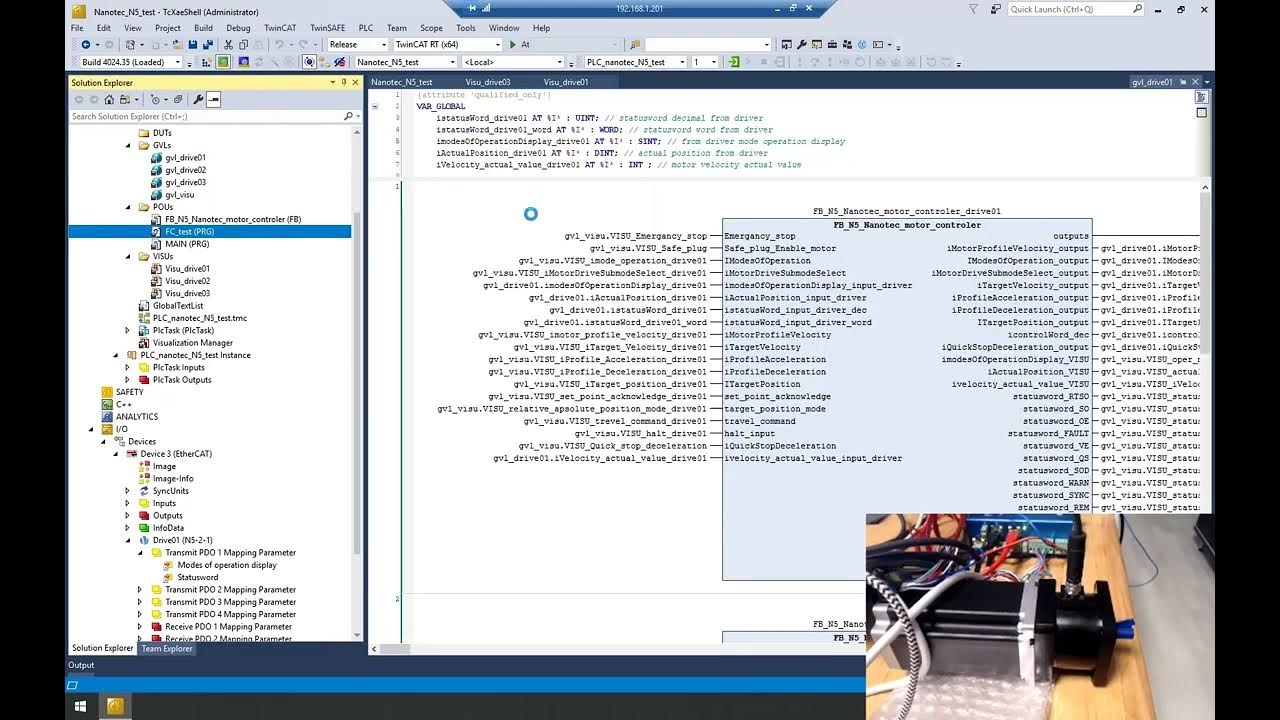Switch to the Visu_drive01 editor tab
Image resolution: width=1280 pixels, height=720 pixels.
coord(566,82)
